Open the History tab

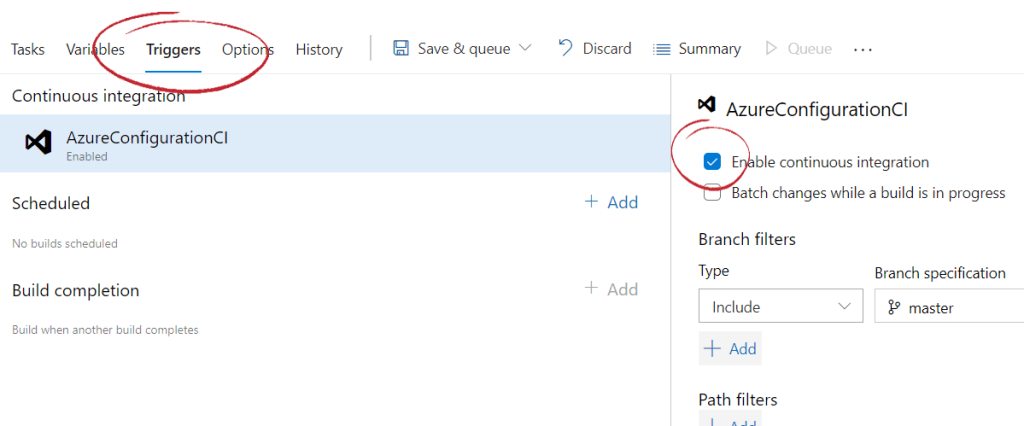pos(319,49)
